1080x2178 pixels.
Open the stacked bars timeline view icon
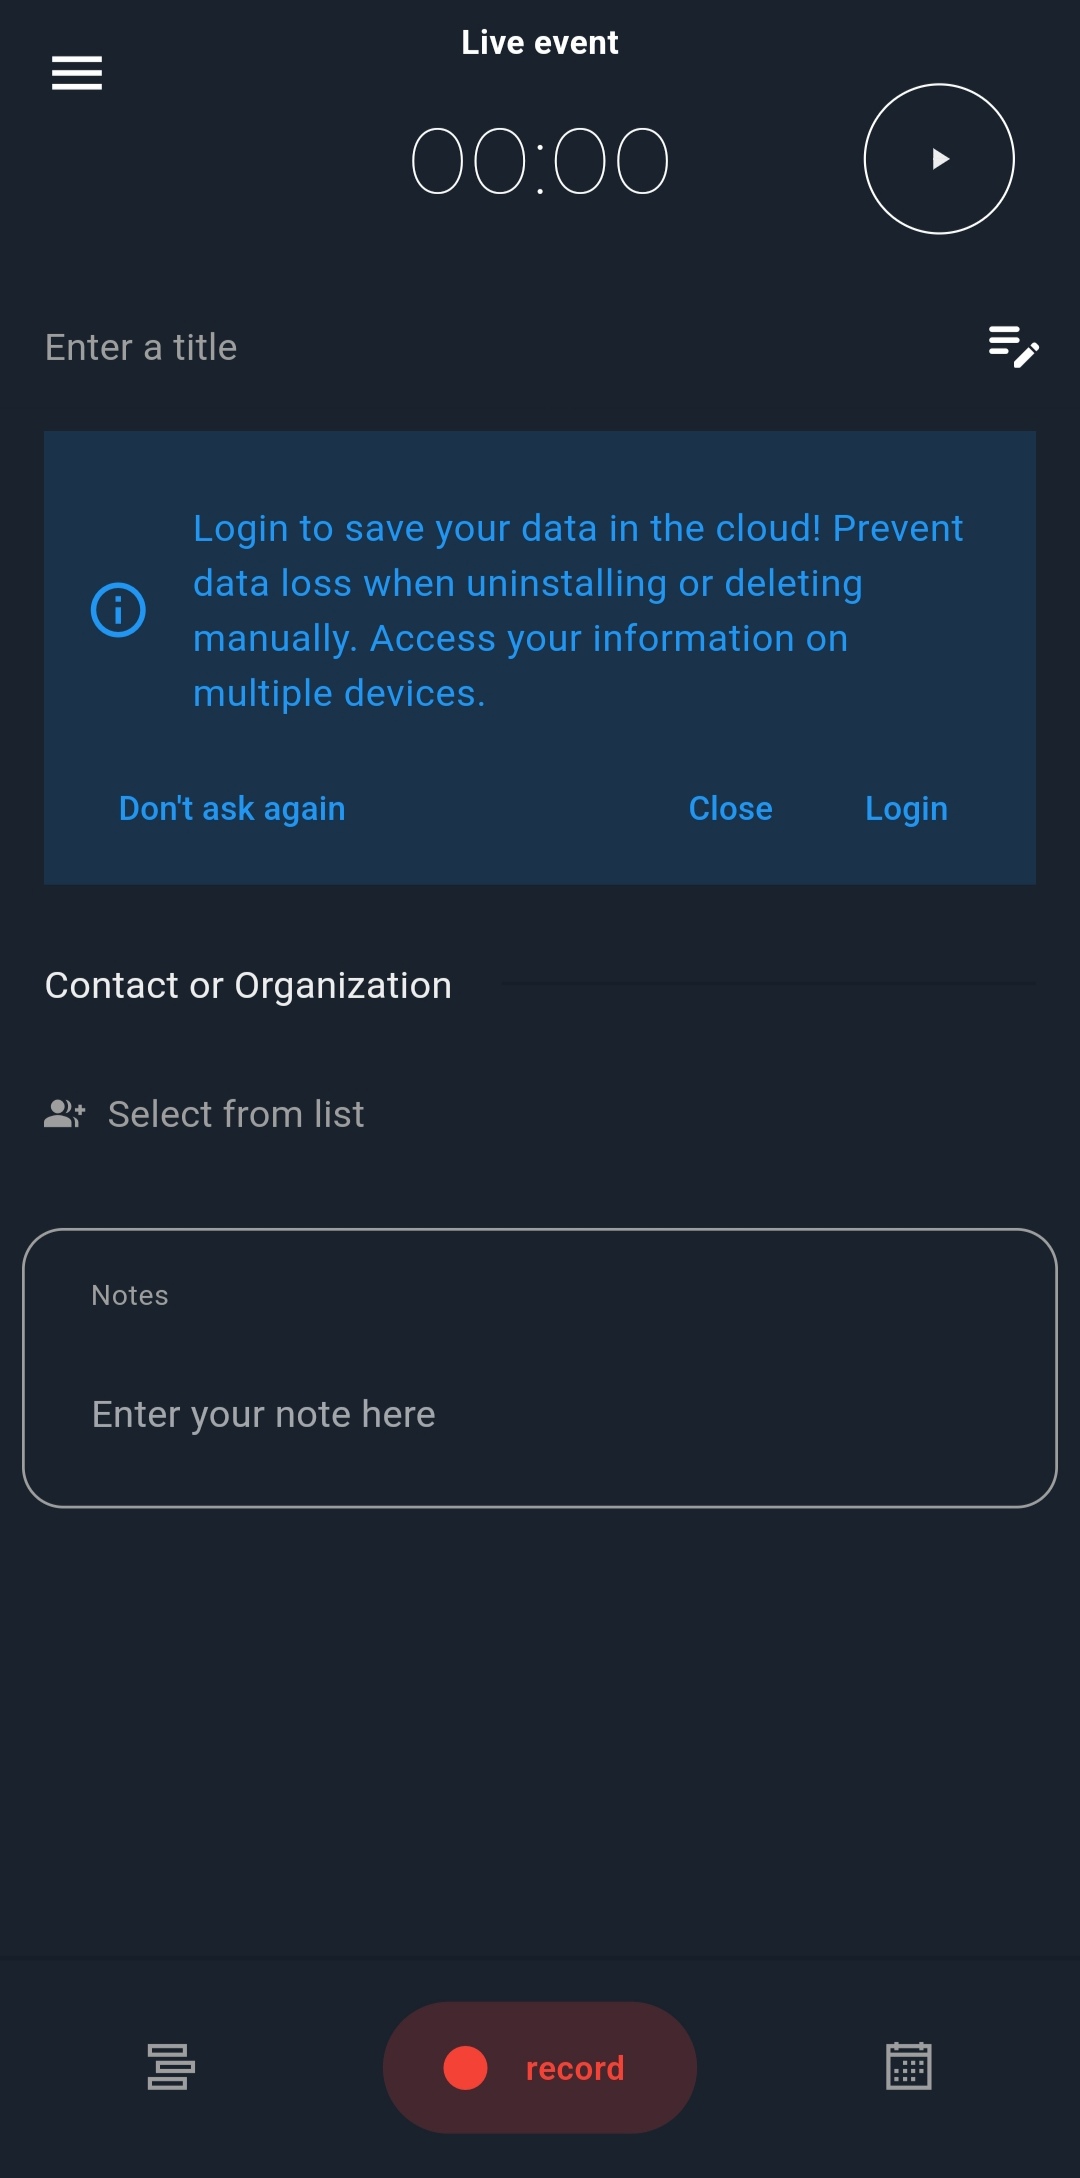coord(171,2067)
